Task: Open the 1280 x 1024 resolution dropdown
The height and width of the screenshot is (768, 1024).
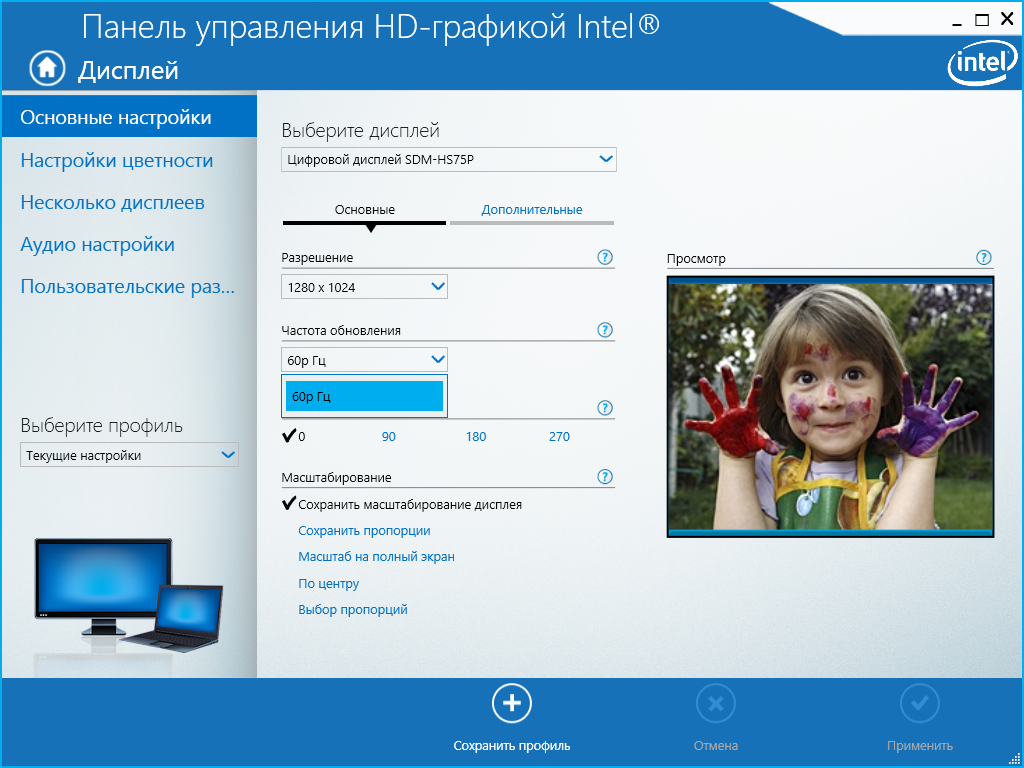Action: pos(364,287)
